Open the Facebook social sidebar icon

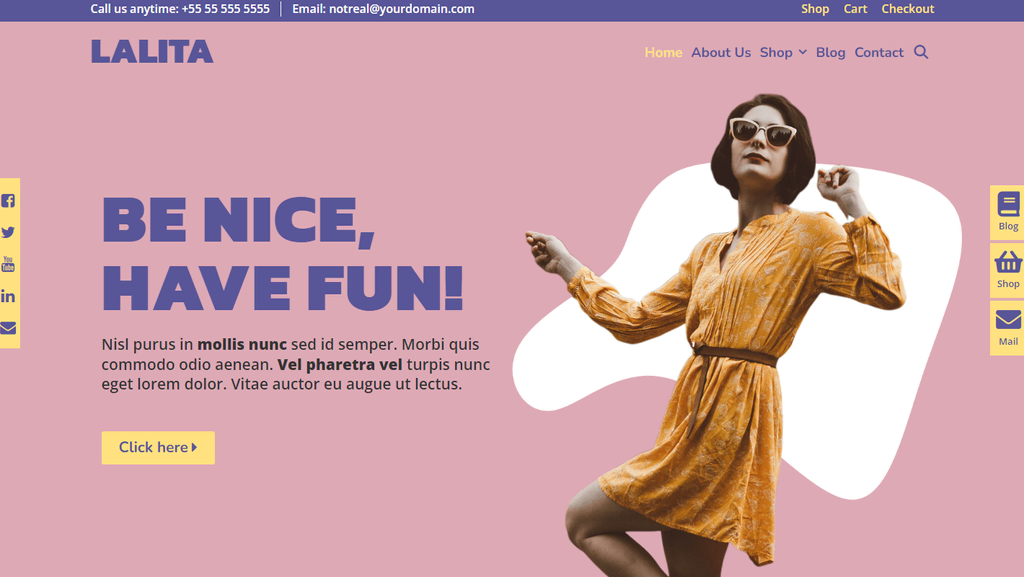click(8, 200)
